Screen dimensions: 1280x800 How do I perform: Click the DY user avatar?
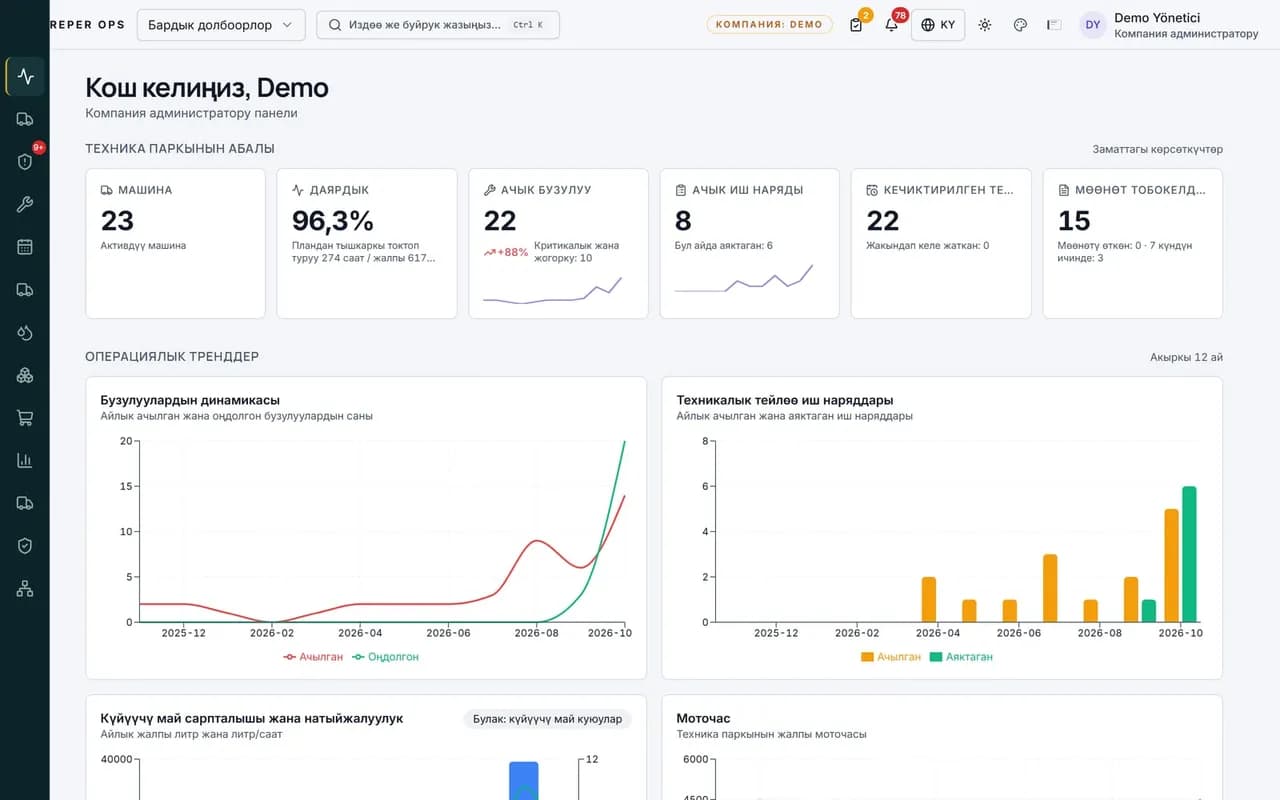[x=1093, y=25]
